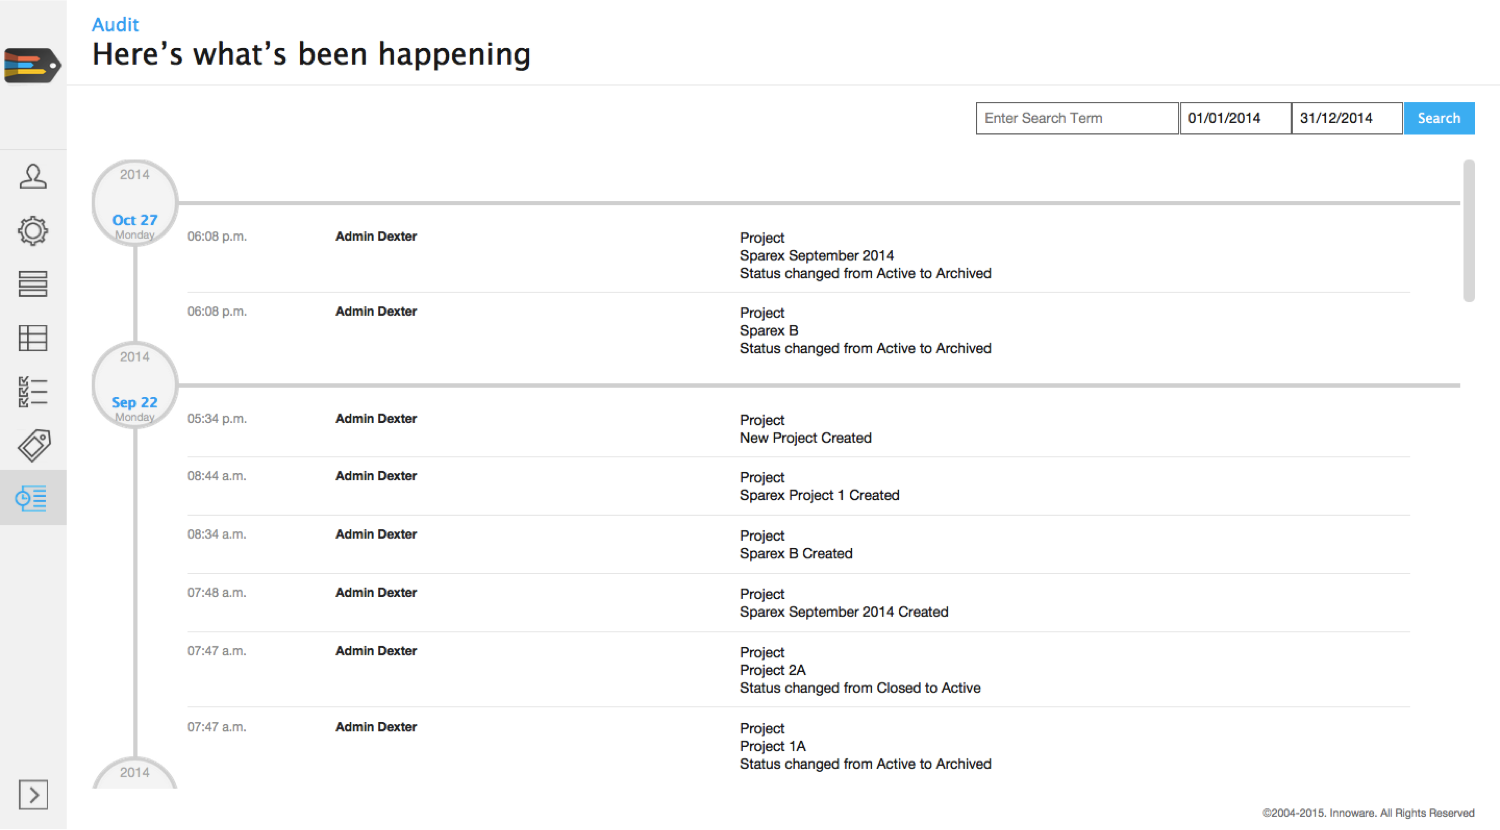
Task: Click the vertical scrollbar thumb
Action: (x=1468, y=230)
